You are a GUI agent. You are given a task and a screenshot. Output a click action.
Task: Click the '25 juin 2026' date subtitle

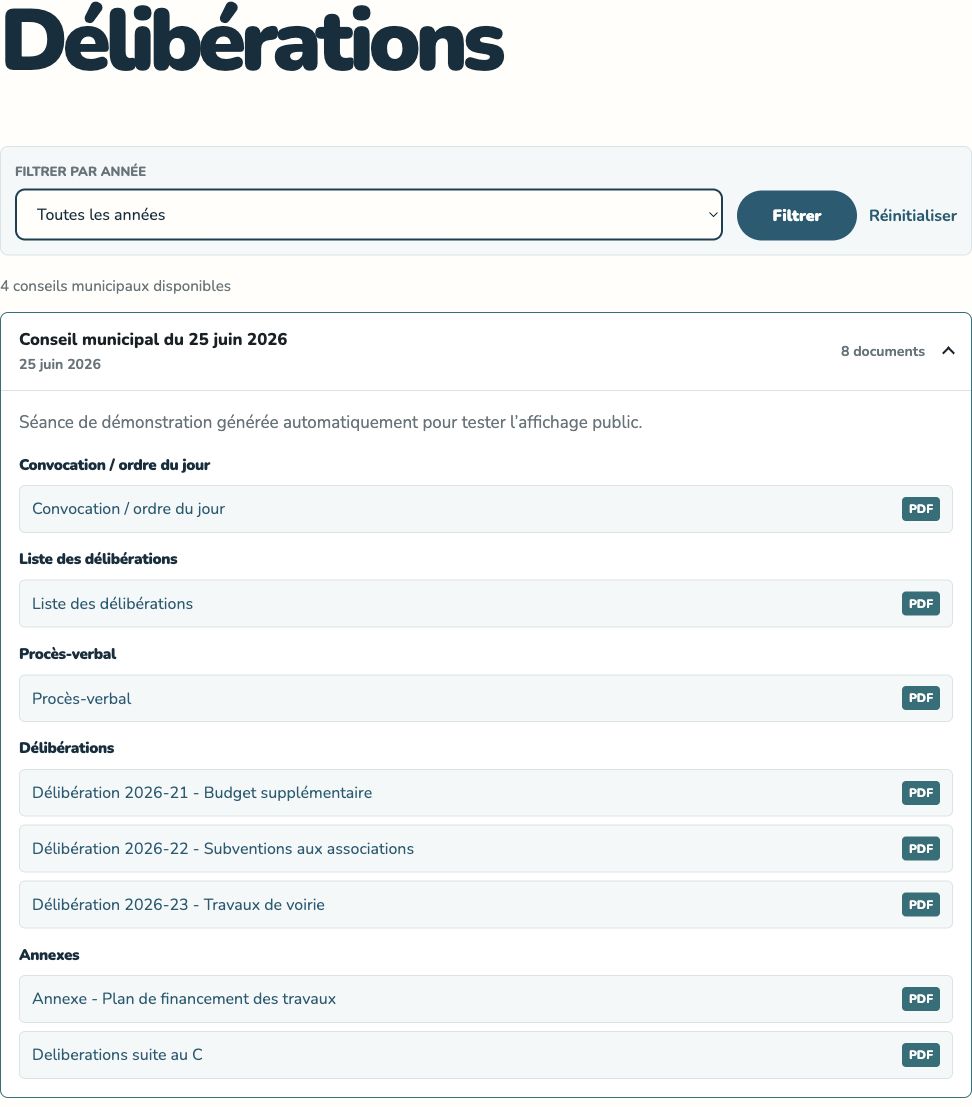click(60, 364)
